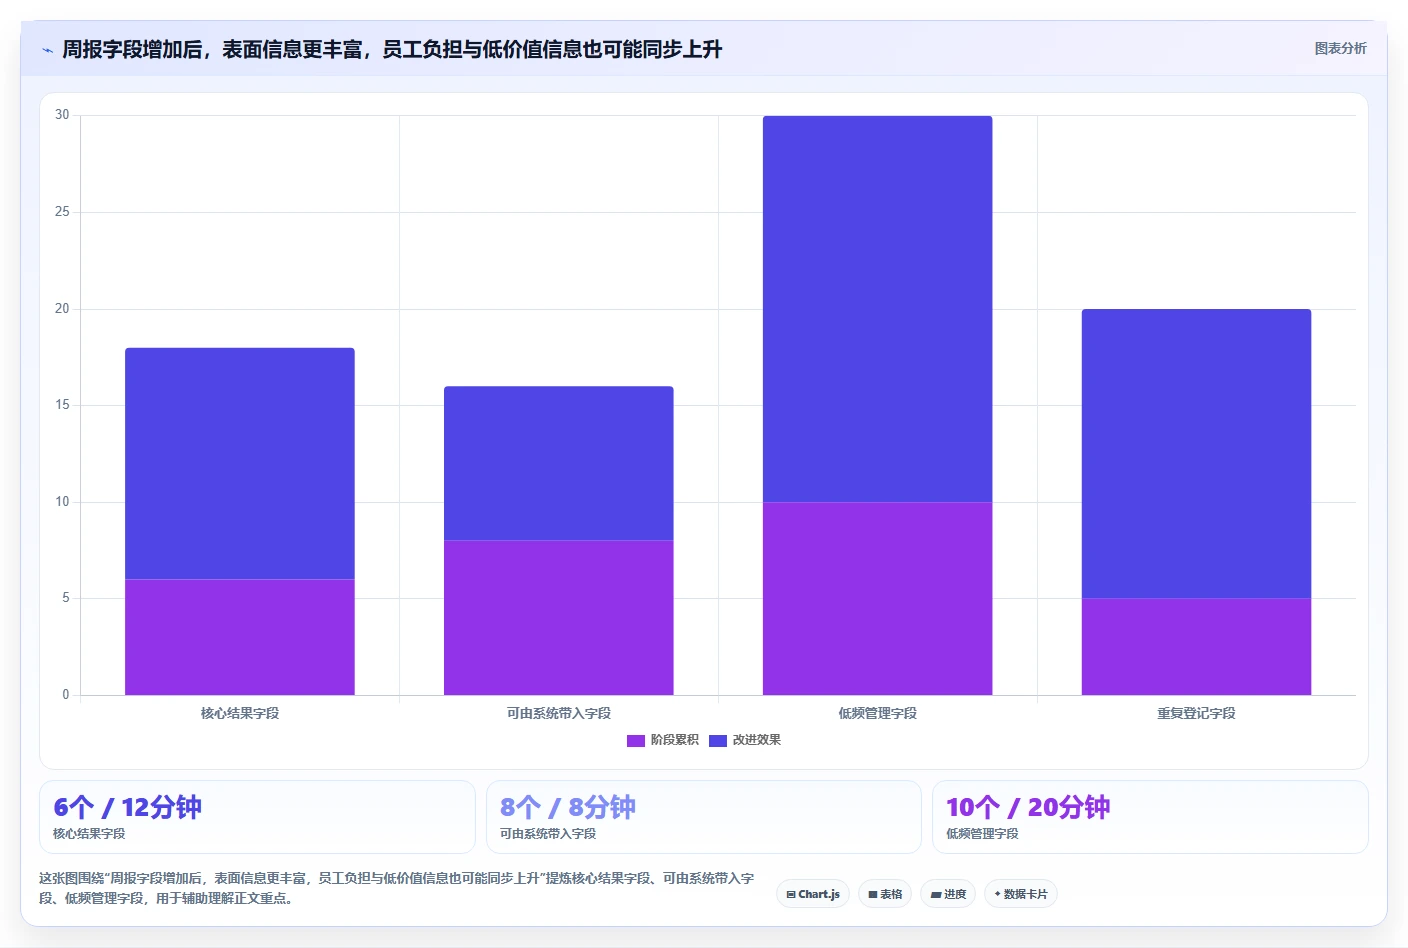Click the 数据卡片 tag star icon
The width and height of the screenshot is (1408, 948).
997,894
